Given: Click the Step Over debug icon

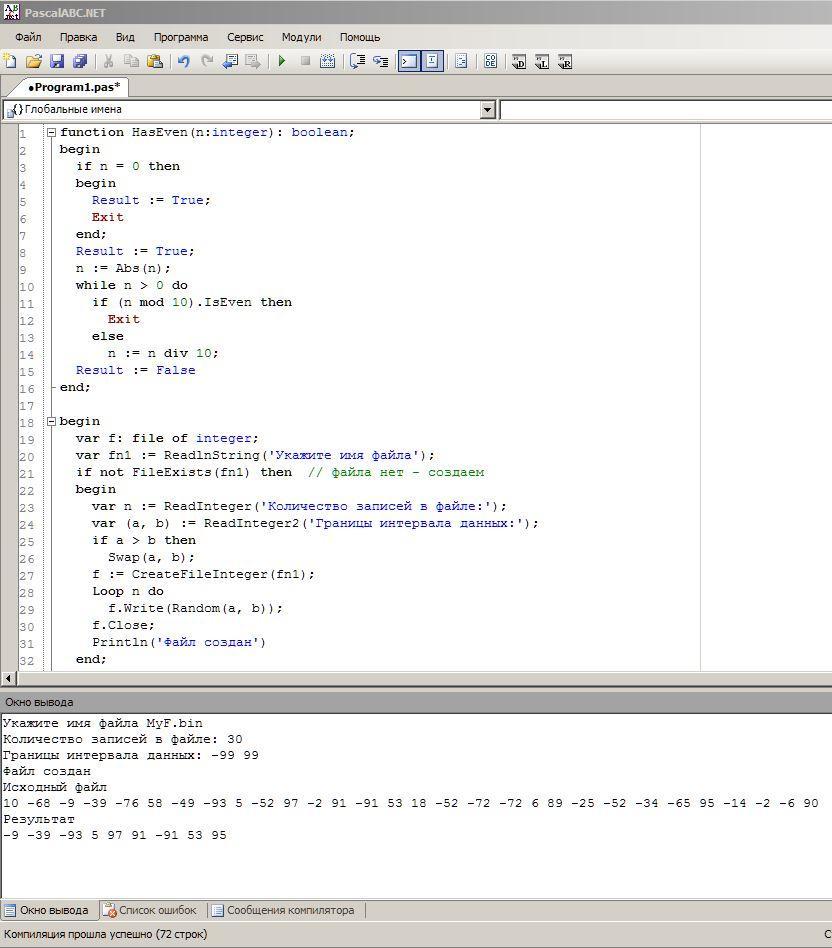Looking at the screenshot, I should tap(357, 61).
